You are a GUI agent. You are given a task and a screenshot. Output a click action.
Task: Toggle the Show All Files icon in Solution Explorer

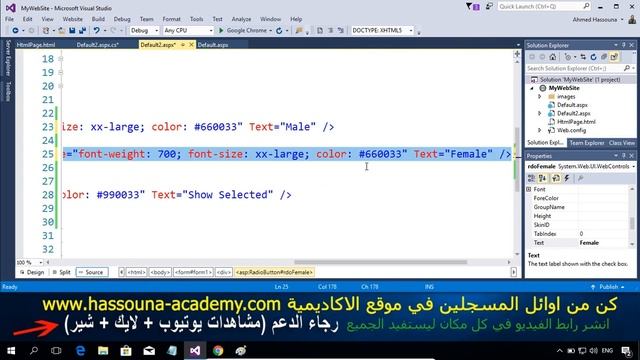click(x=614, y=57)
